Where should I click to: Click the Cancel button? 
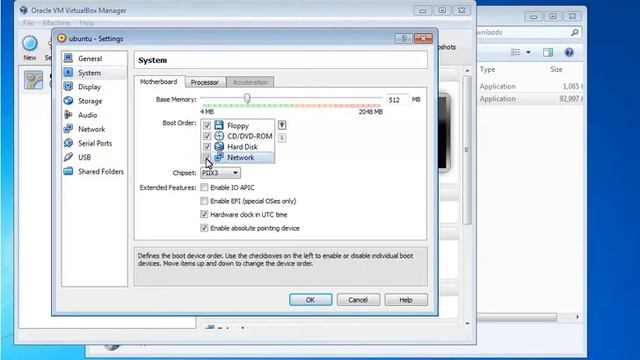[358, 300]
